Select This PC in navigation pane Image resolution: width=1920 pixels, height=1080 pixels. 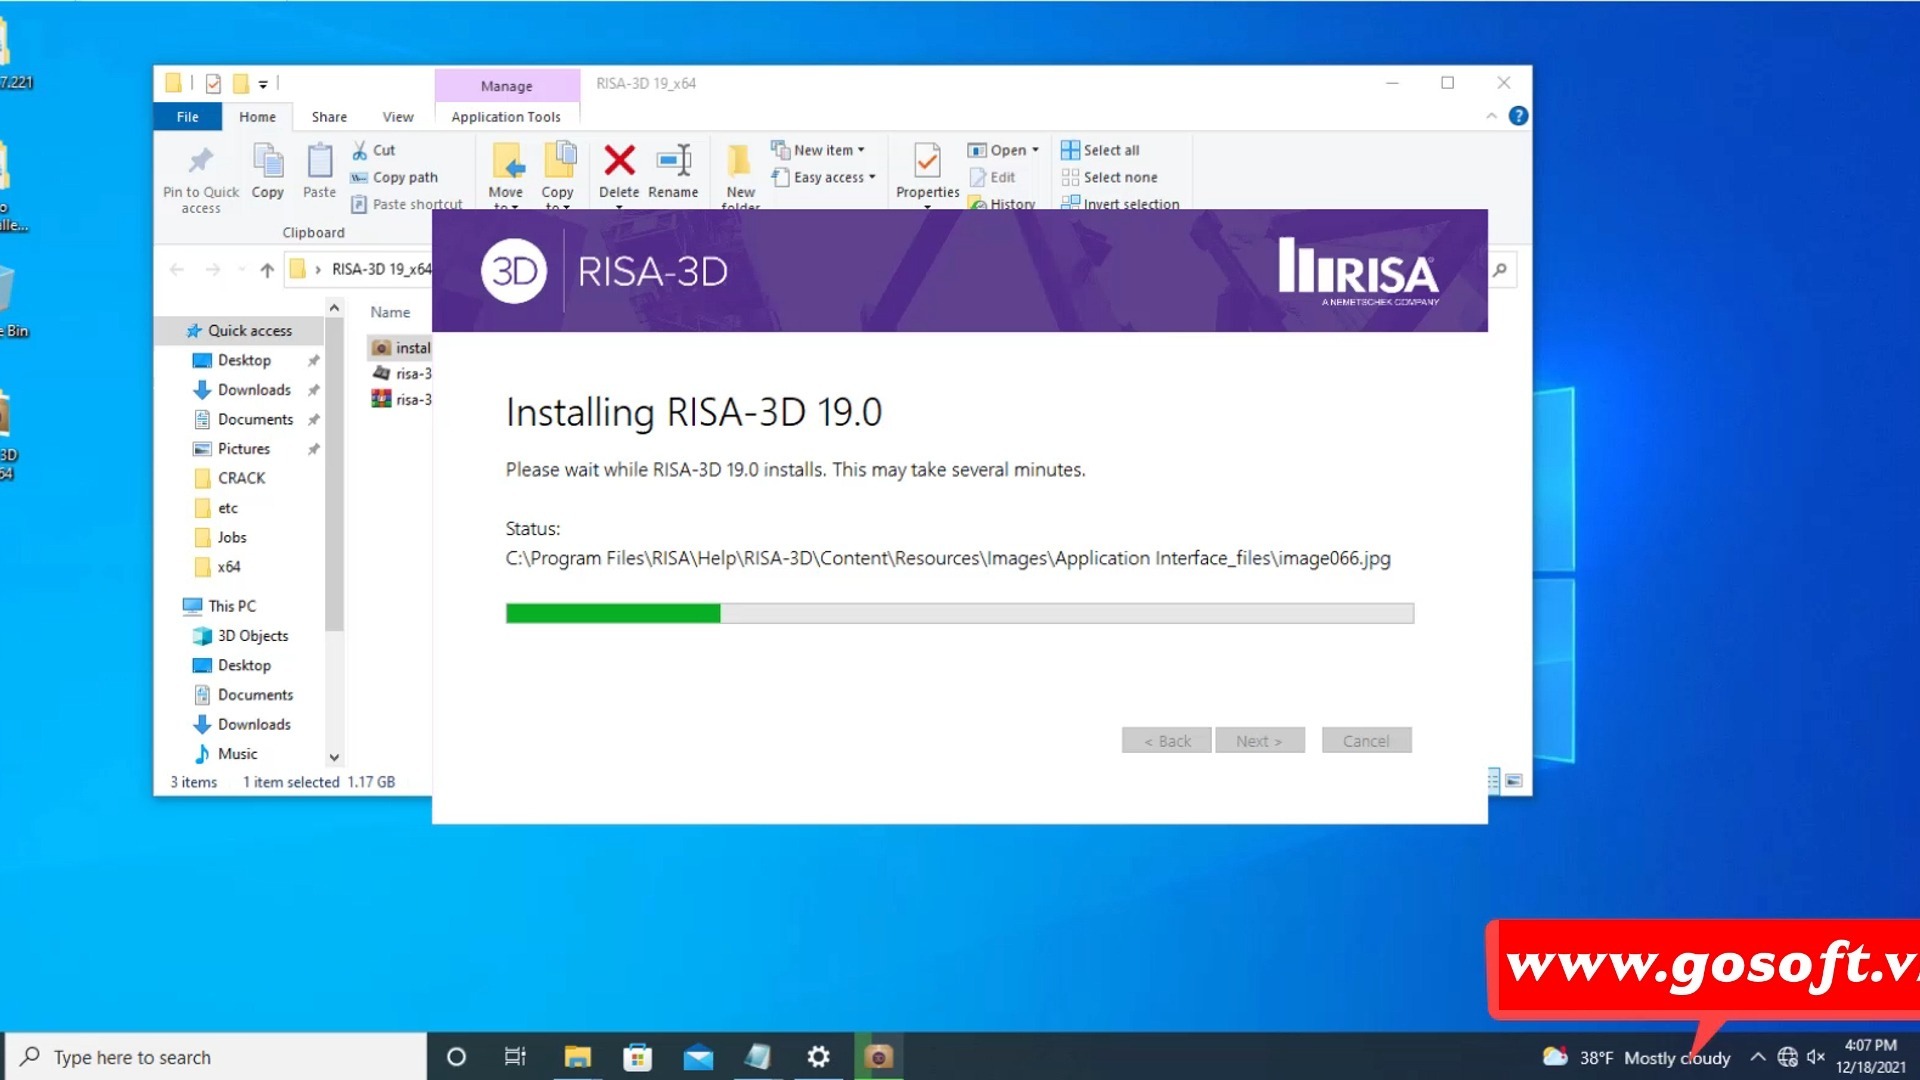[x=232, y=605]
